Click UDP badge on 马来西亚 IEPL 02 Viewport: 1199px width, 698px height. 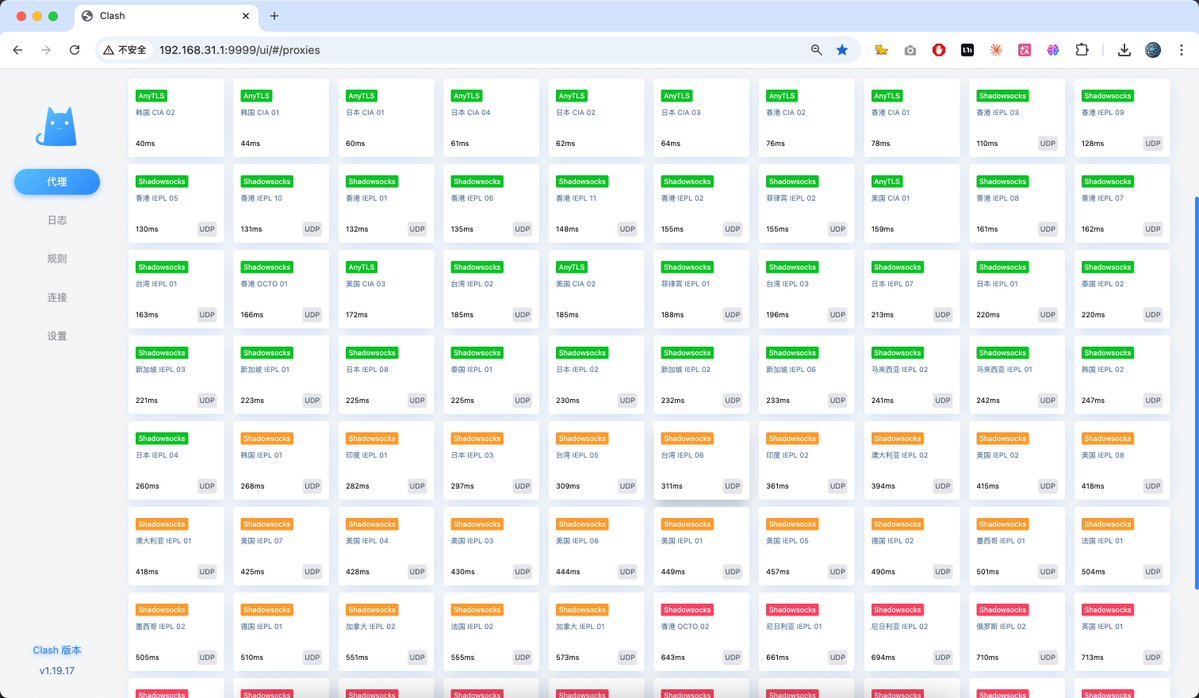(943, 400)
